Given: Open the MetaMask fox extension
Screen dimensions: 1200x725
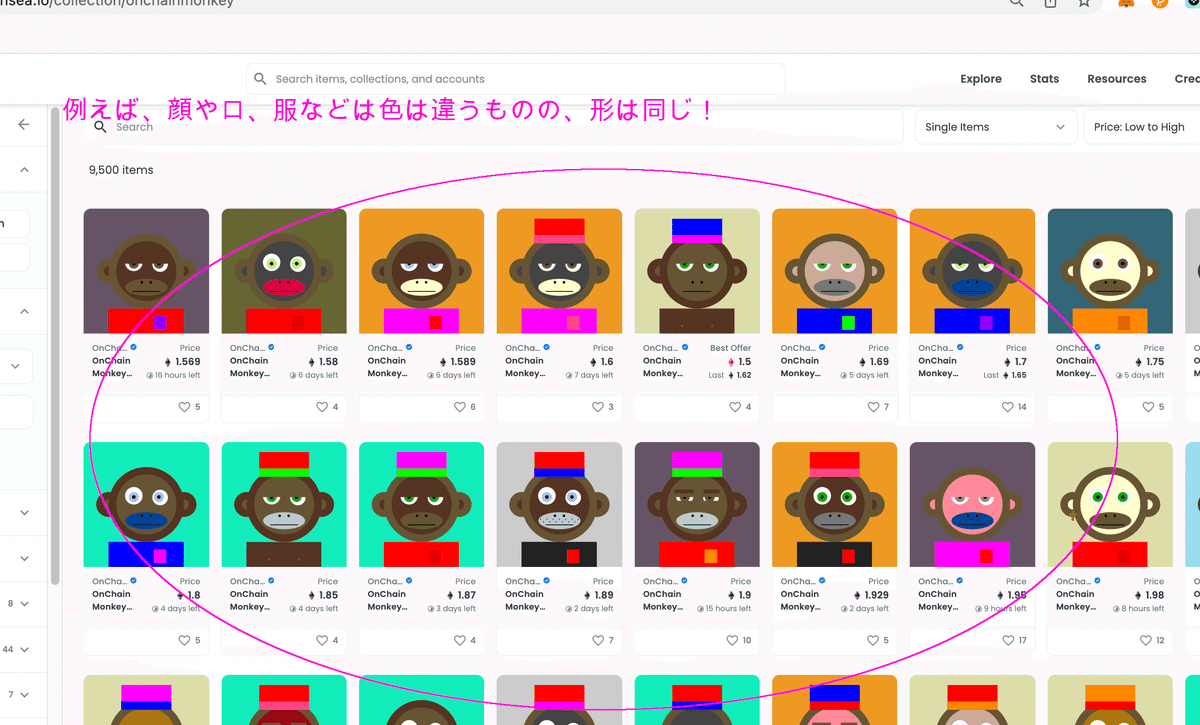Looking at the screenshot, I should tap(1126, 3).
